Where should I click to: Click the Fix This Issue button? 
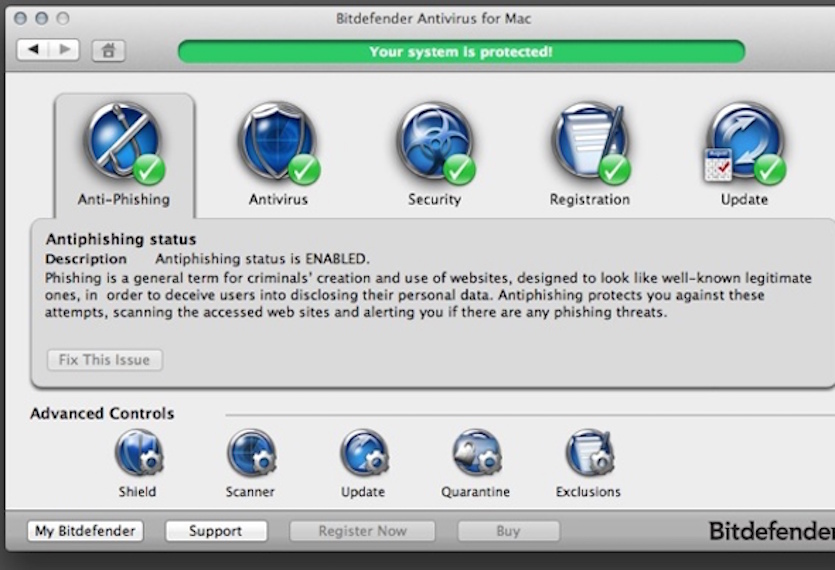[104, 360]
